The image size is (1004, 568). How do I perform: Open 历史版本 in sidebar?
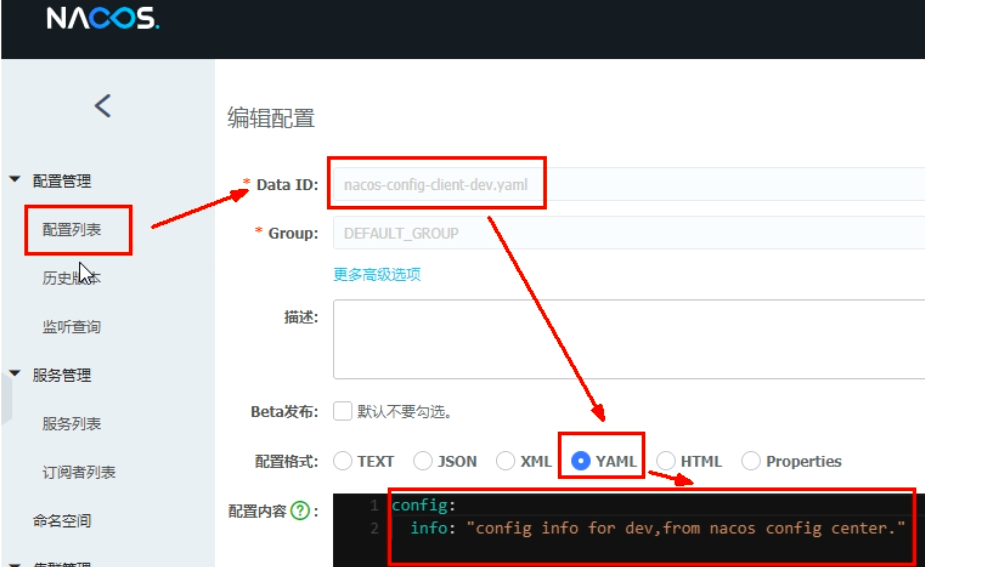[x=72, y=278]
